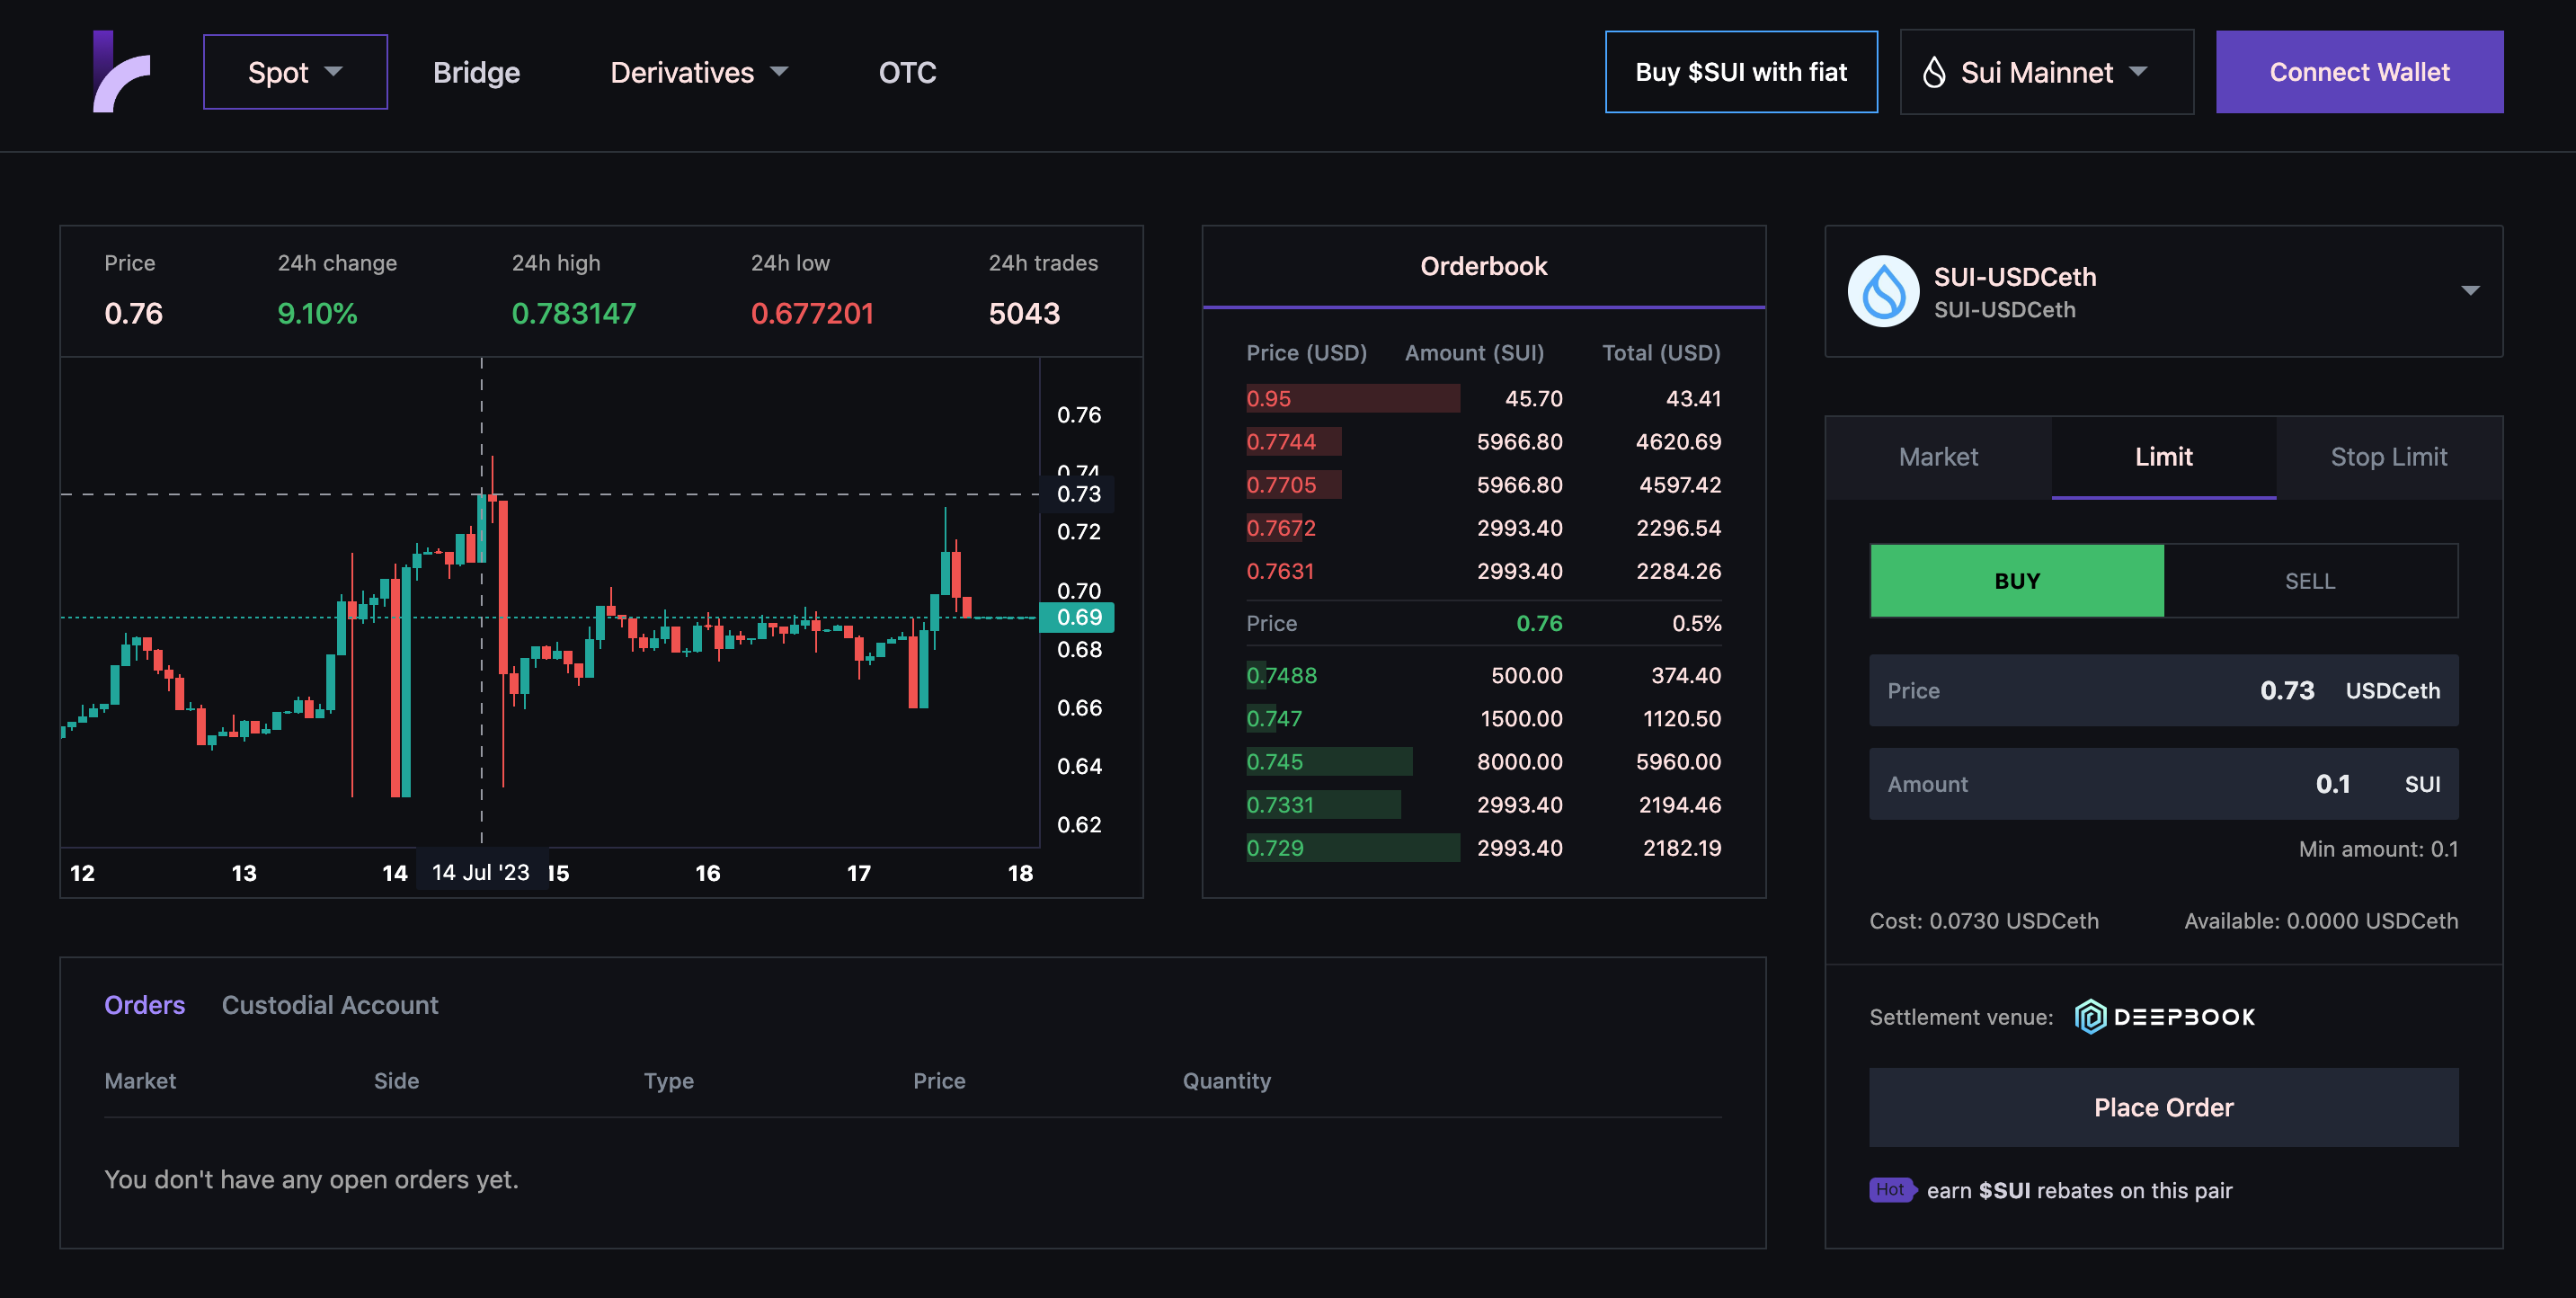Click the 0.745 bid depth bar row

[x=1328, y=762]
